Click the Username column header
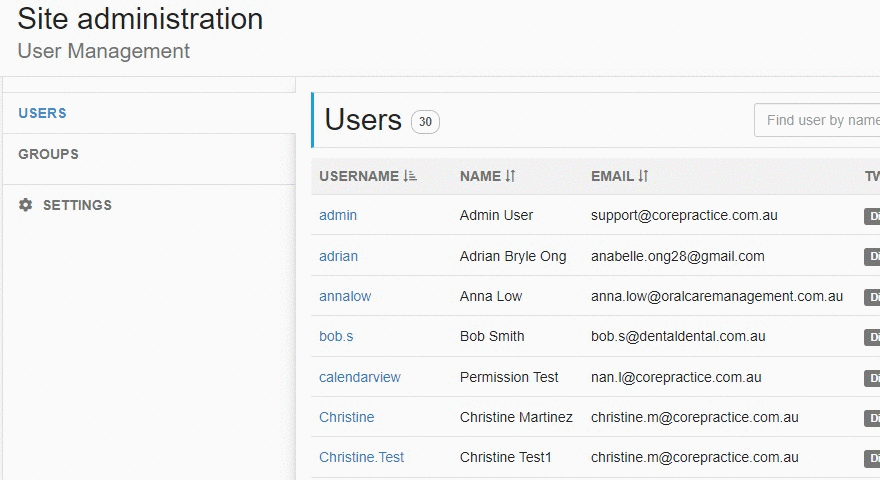Screen dimensions: 880x480 (x=359, y=176)
